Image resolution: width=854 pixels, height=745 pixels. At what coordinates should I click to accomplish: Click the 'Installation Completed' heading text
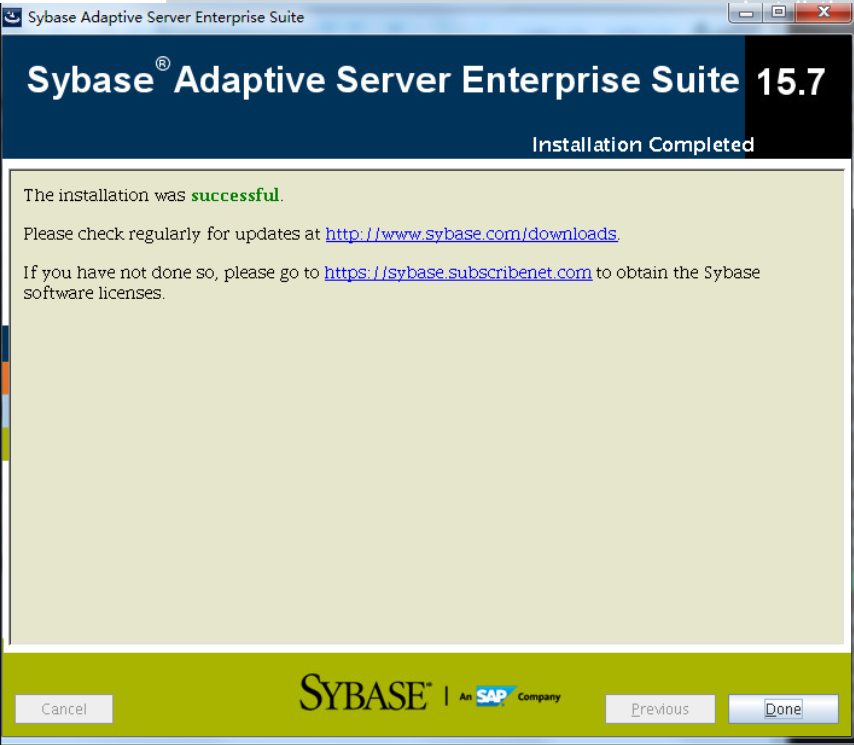click(643, 145)
